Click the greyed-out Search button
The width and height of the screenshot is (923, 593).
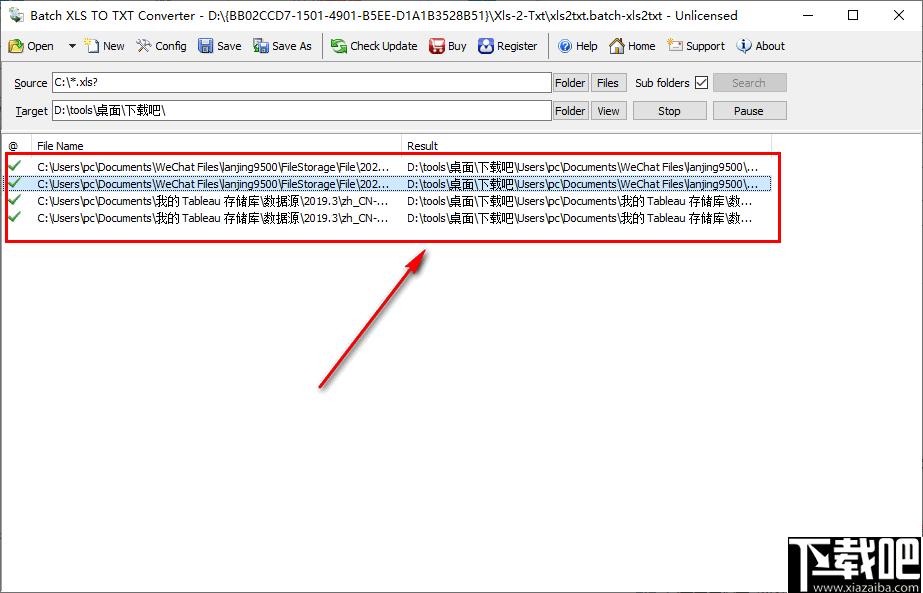point(749,82)
